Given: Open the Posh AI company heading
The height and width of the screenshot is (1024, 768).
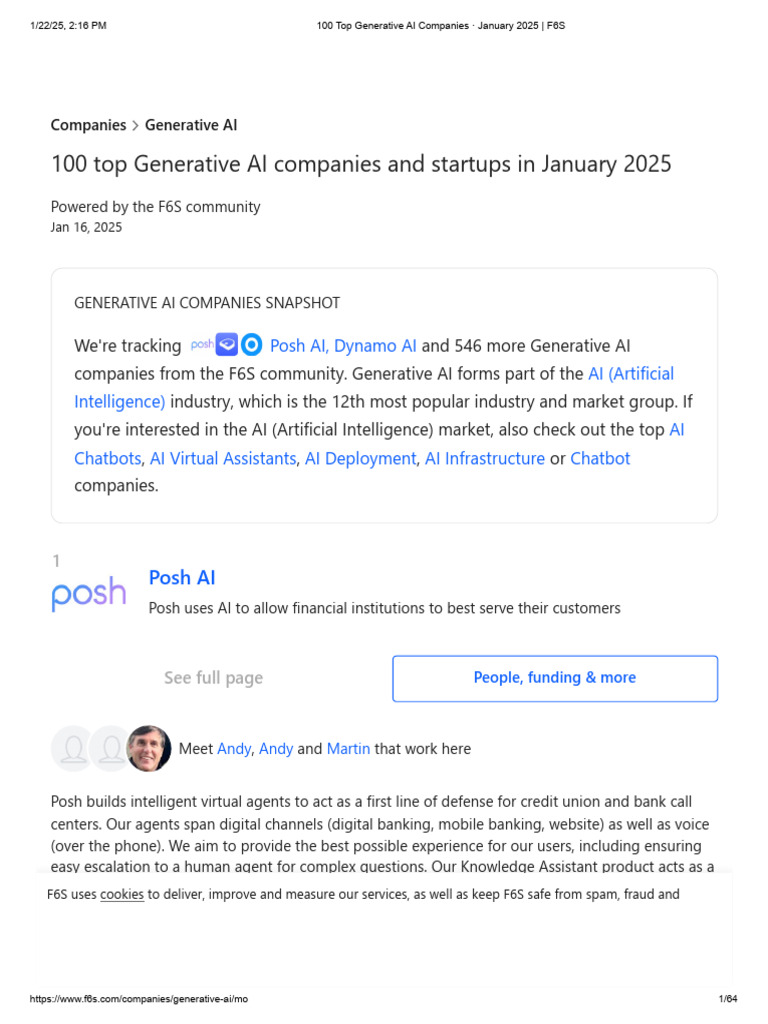Looking at the screenshot, I should [182, 578].
